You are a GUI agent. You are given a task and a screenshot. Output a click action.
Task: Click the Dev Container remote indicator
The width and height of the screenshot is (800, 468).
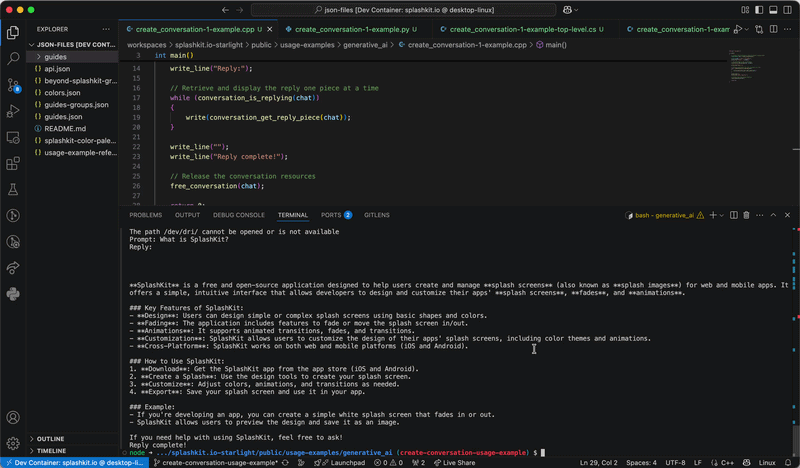click(x=74, y=463)
